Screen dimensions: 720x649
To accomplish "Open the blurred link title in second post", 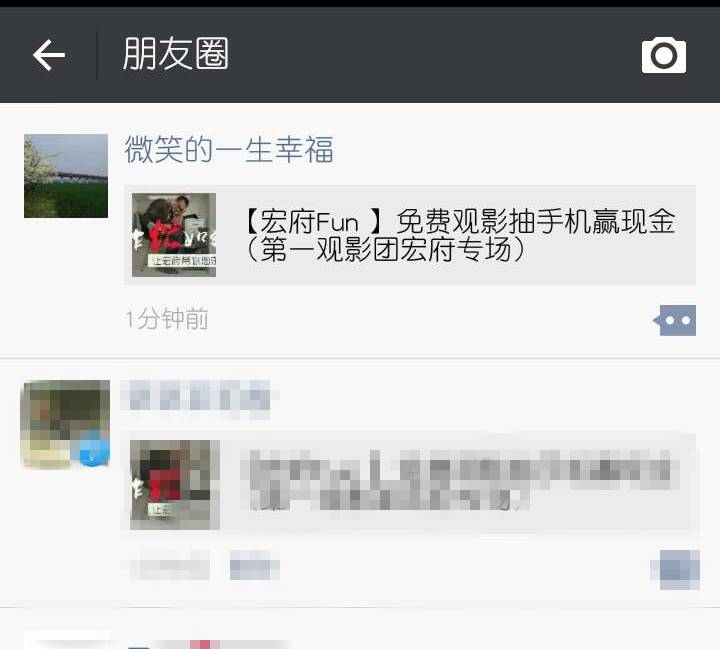I will point(459,480).
